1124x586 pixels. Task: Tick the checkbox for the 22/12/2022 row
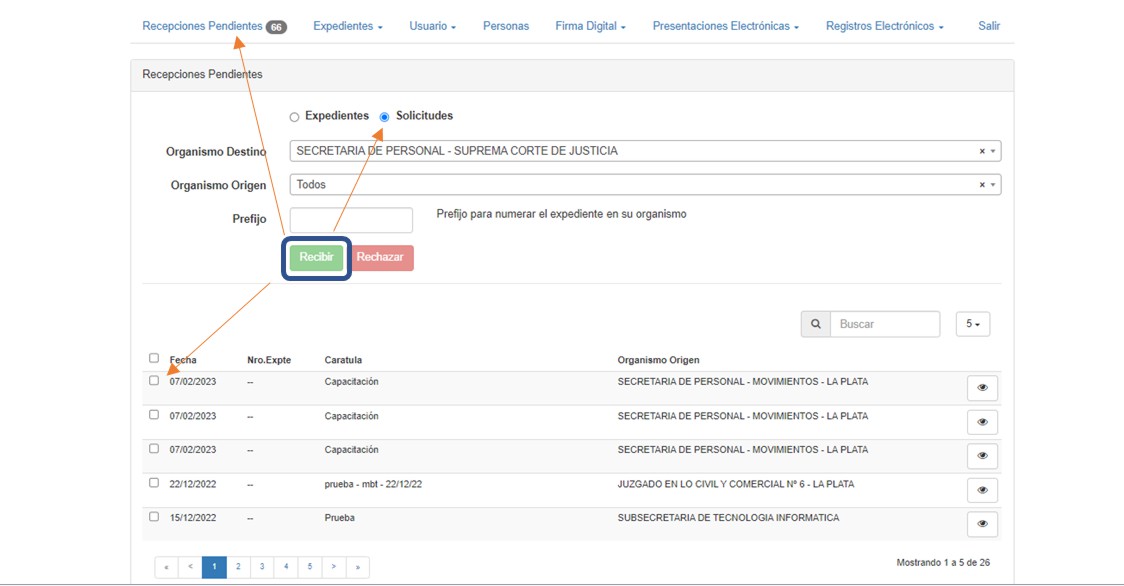point(154,483)
